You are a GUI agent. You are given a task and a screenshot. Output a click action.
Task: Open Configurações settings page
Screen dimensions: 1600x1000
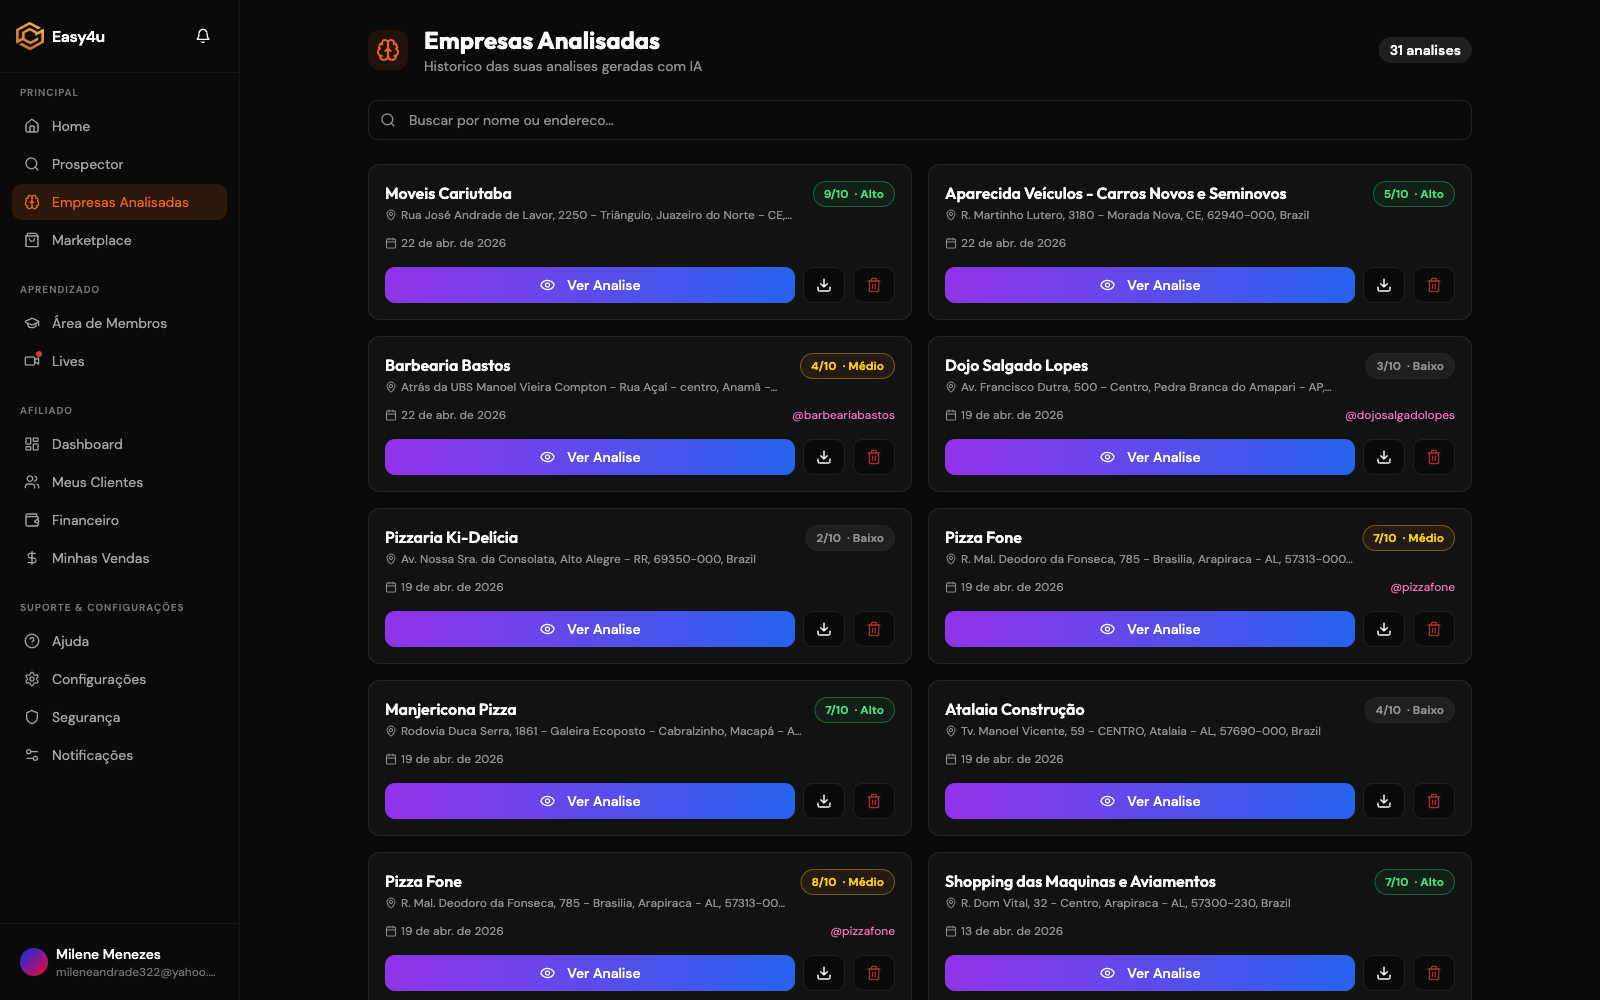coord(99,679)
